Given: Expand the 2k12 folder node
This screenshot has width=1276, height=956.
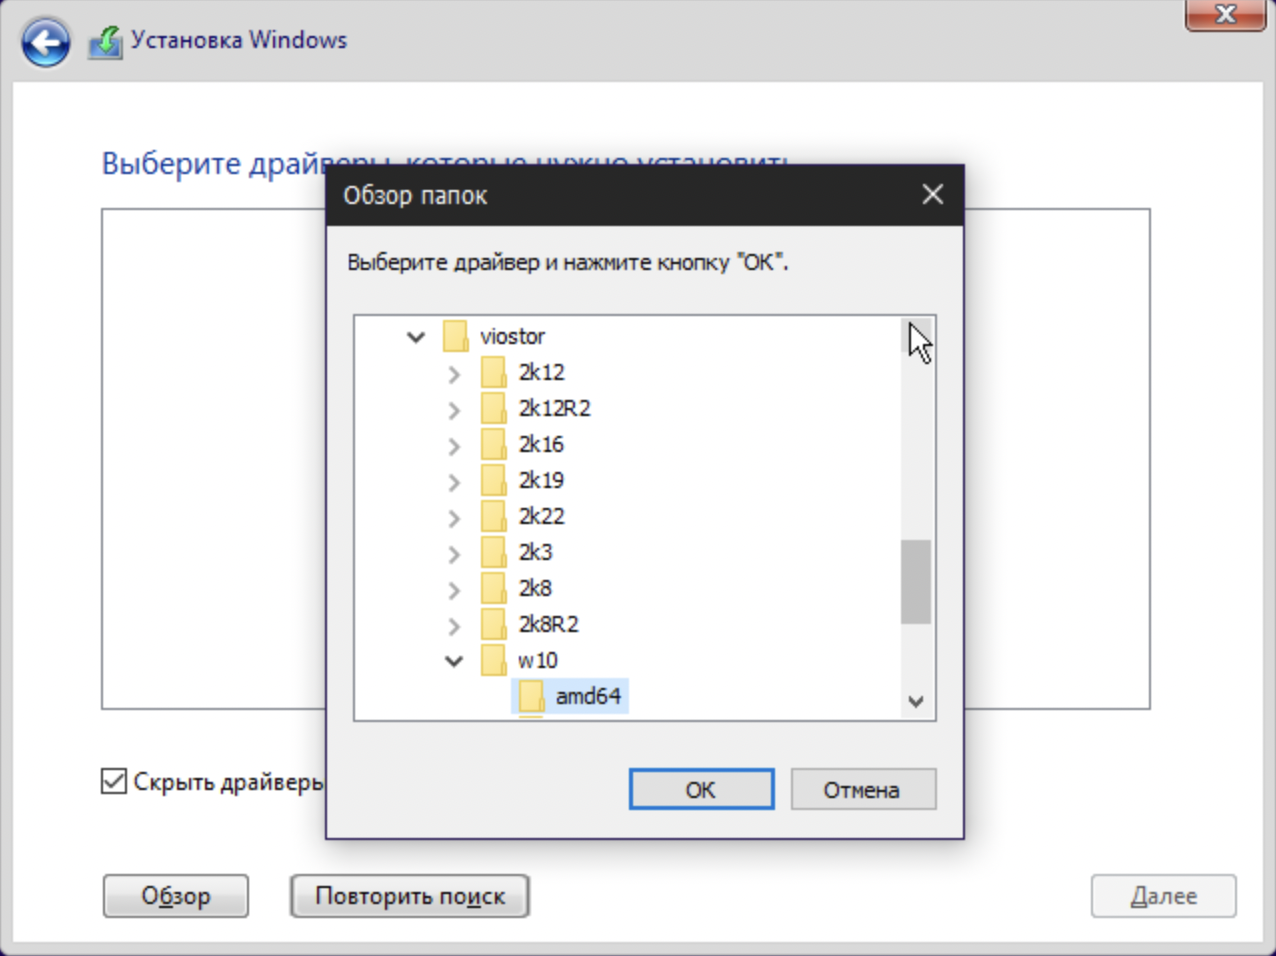Looking at the screenshot, I should 454,374.
